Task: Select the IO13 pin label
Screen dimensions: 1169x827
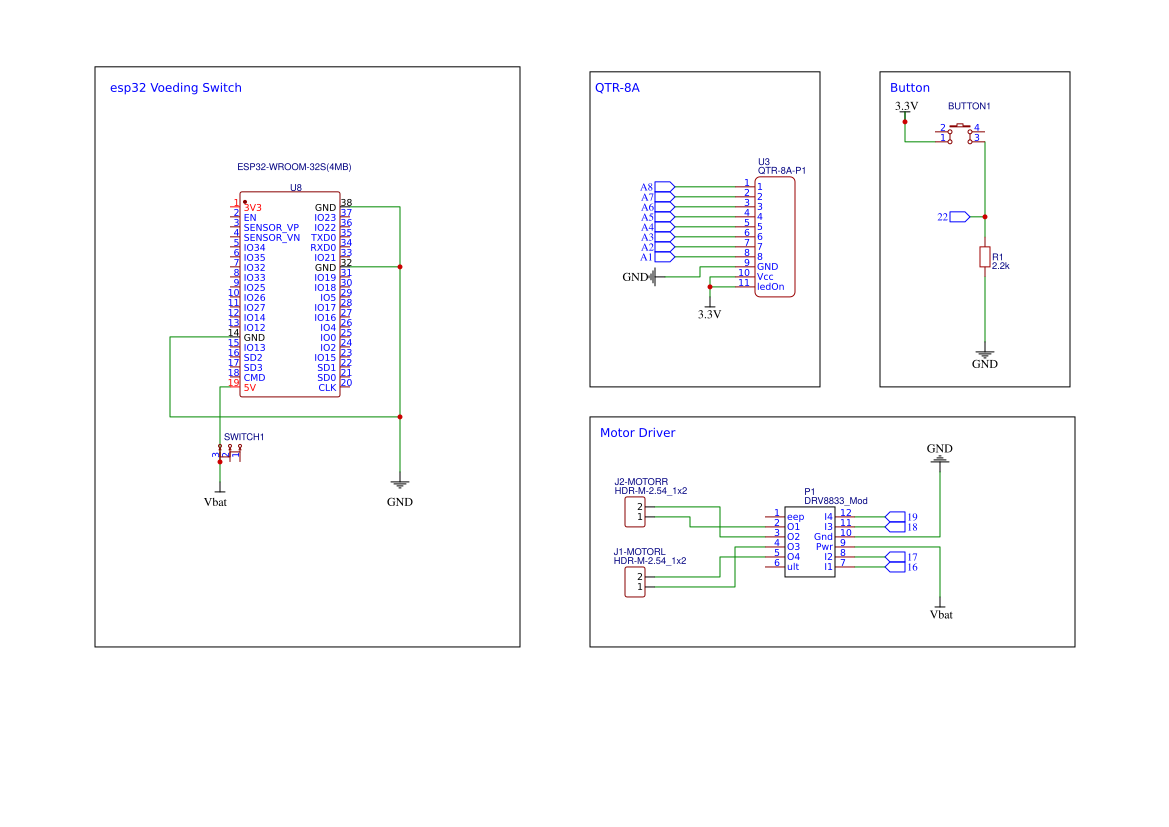Action: [x=254, y=348]
